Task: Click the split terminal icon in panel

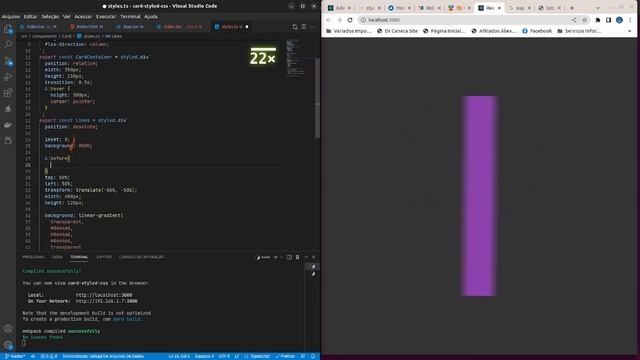Action: click(x=289, y=257)
